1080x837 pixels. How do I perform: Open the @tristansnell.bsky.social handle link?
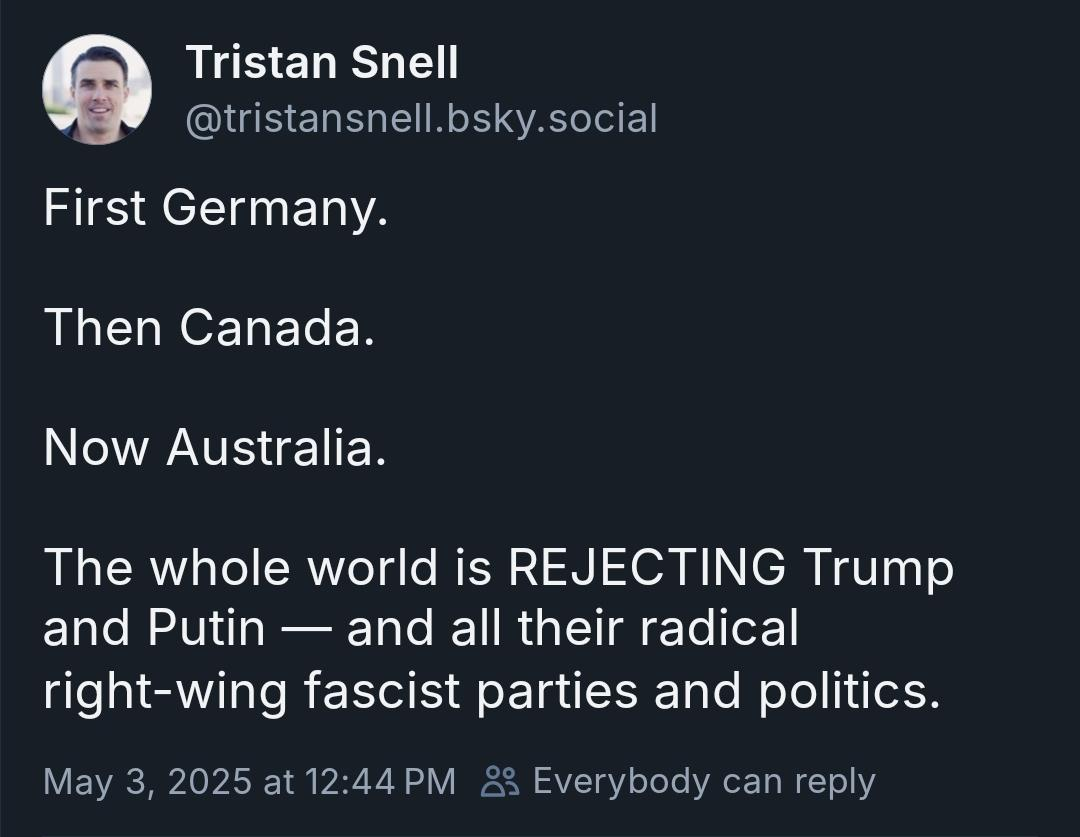pyautogui.click(x=421, y=118)
